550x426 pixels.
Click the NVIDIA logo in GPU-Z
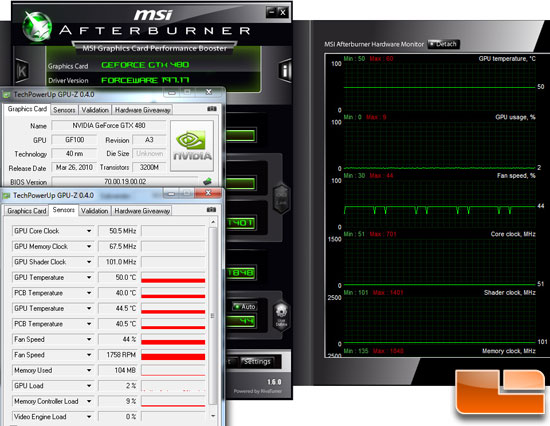tap(192, 146)
